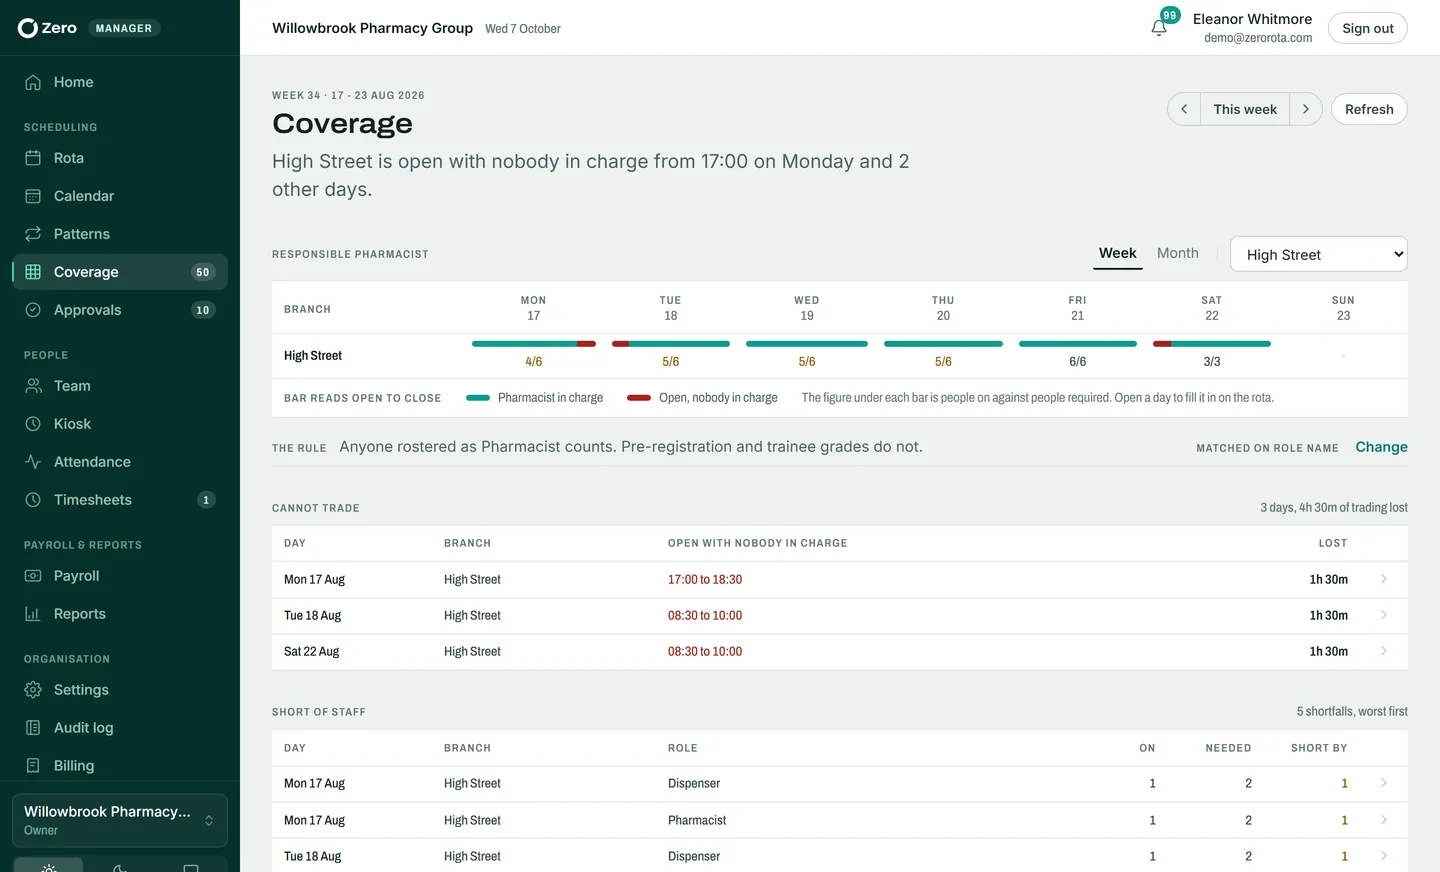Viewport: 1440px width, 872px height.
Task: Expand the Sat 22 Aug cannot-trade row chevron
Action: point(1384,651)
